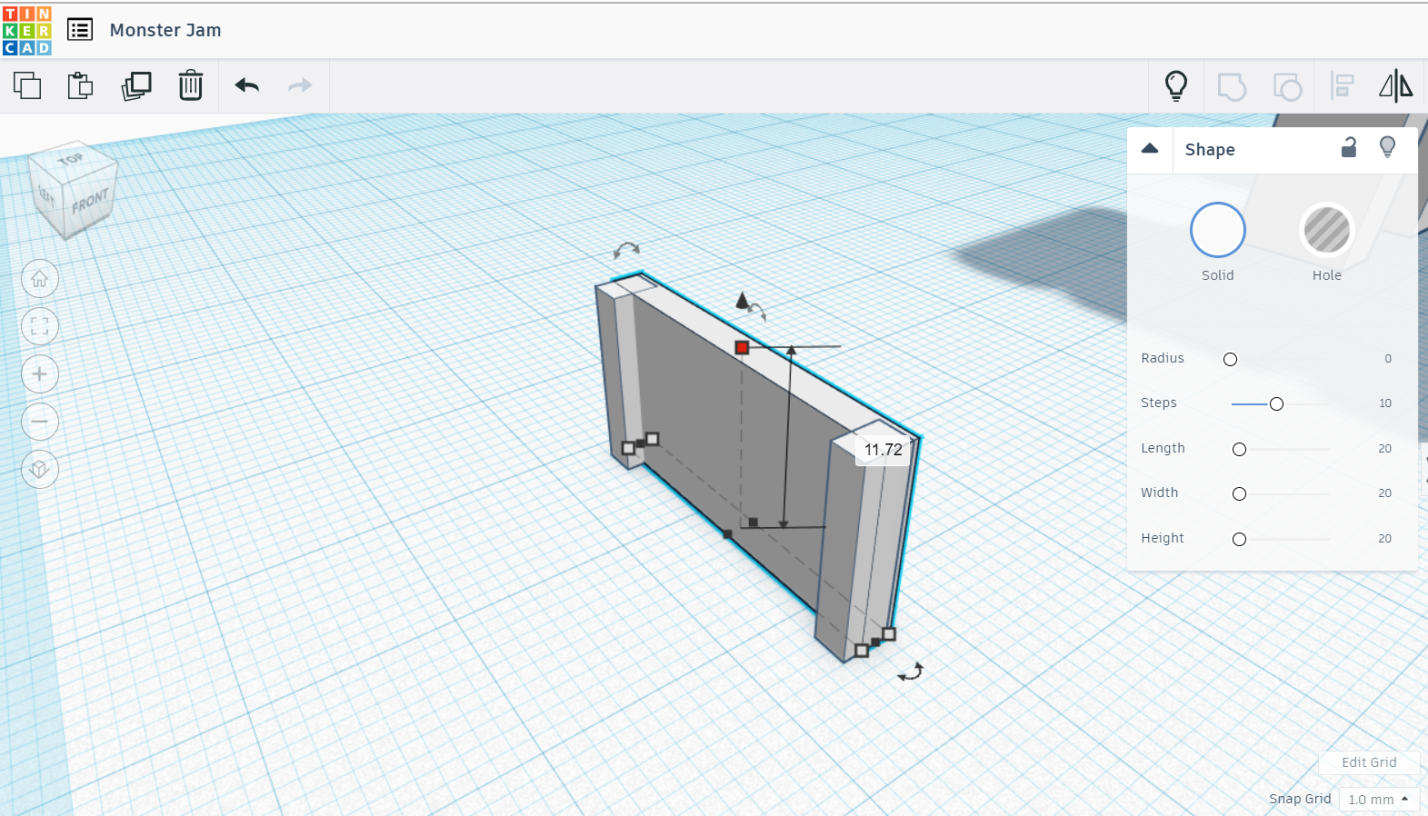Toggle the shape lock icon
Image resolution: width=1428 pixels, height=816 pixels.
pyautogui.click(x=1349, y=148)
